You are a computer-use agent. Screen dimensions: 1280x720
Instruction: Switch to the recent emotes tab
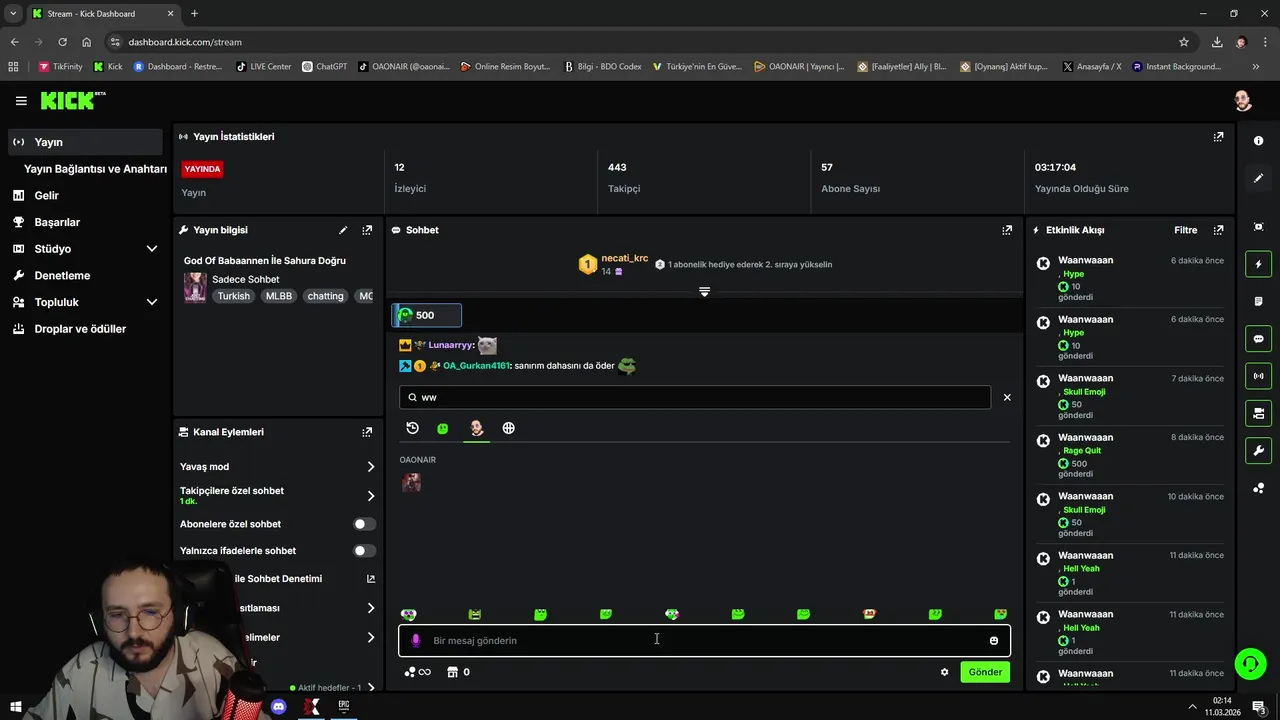click(x=412, y=428)
